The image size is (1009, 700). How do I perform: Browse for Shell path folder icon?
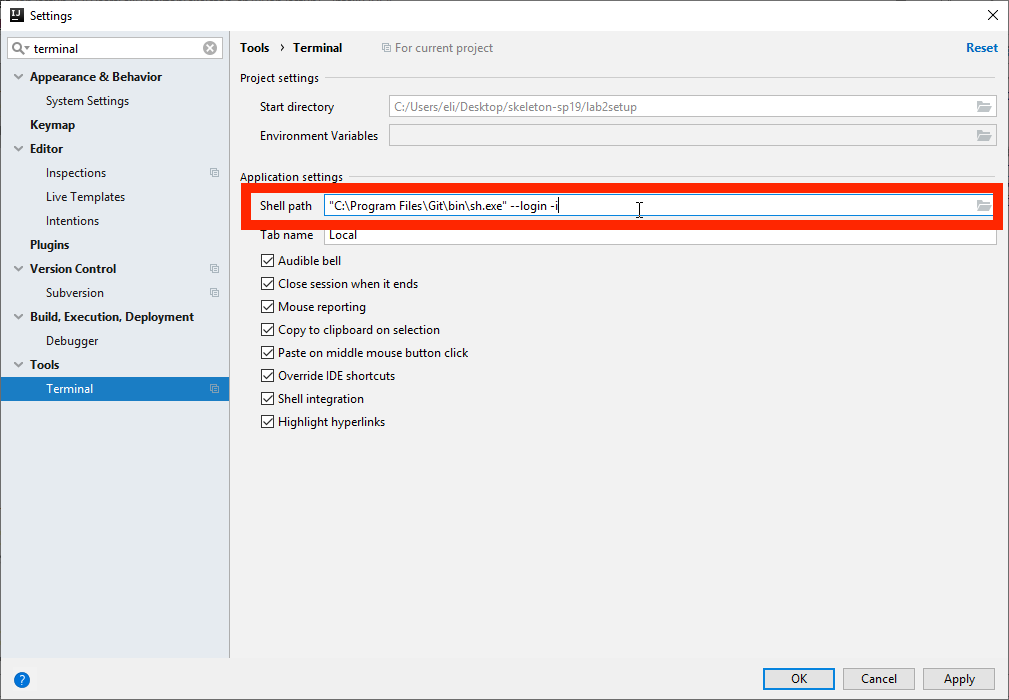tap(983, 206)
